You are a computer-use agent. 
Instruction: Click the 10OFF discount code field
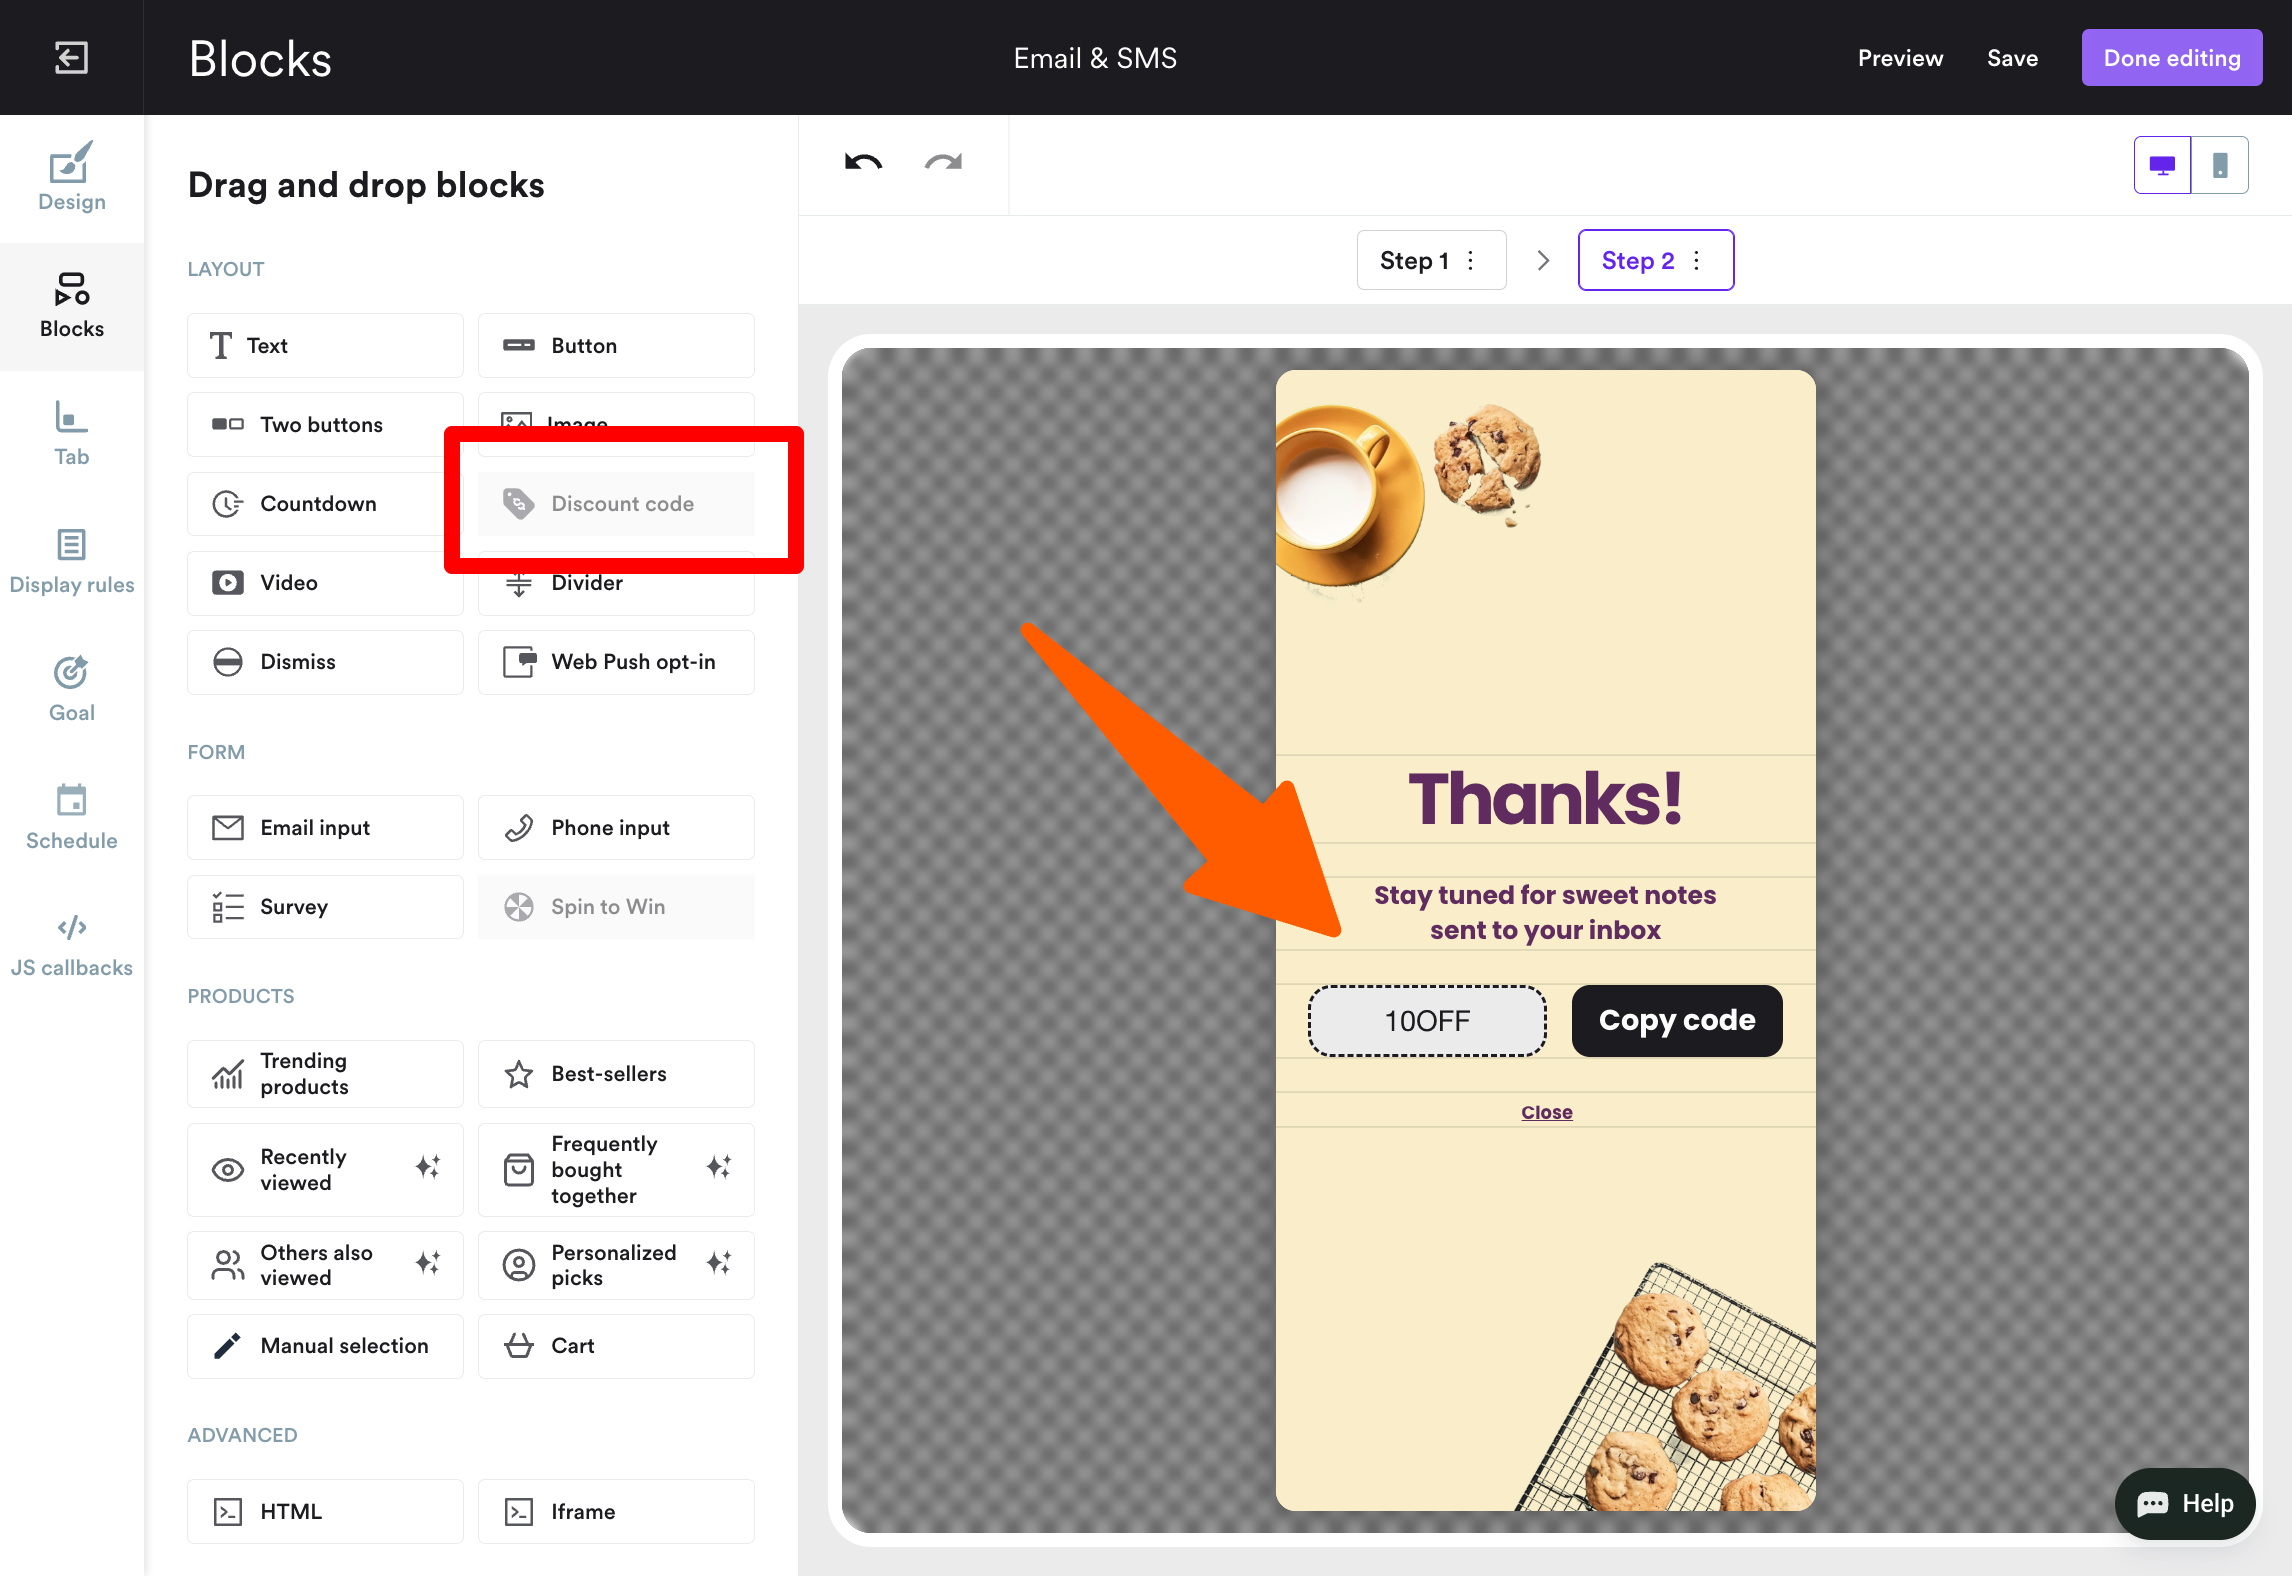[x=1427, y=1021]
